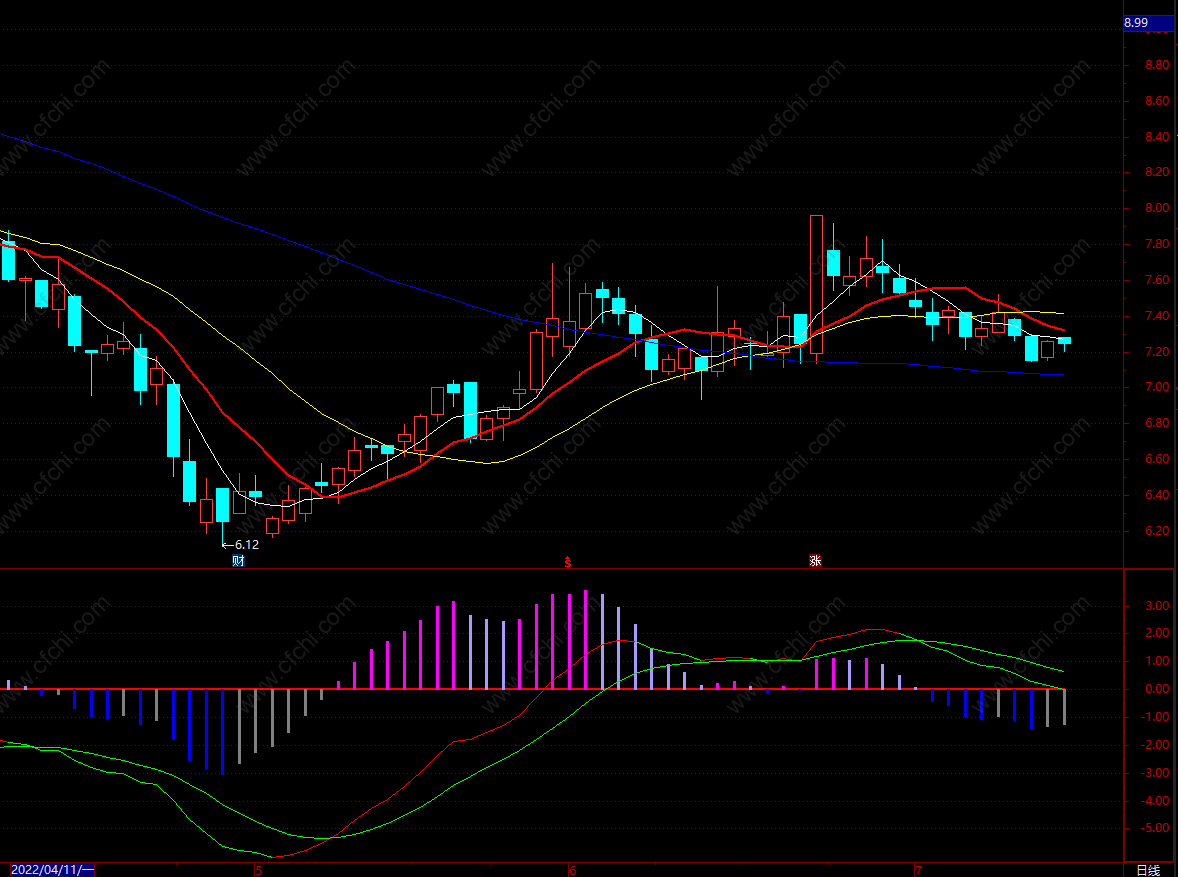This screenshot has width=1178, height=877.
Task: Click the -3.00 MACD axis label
Action: point(1155,773)
